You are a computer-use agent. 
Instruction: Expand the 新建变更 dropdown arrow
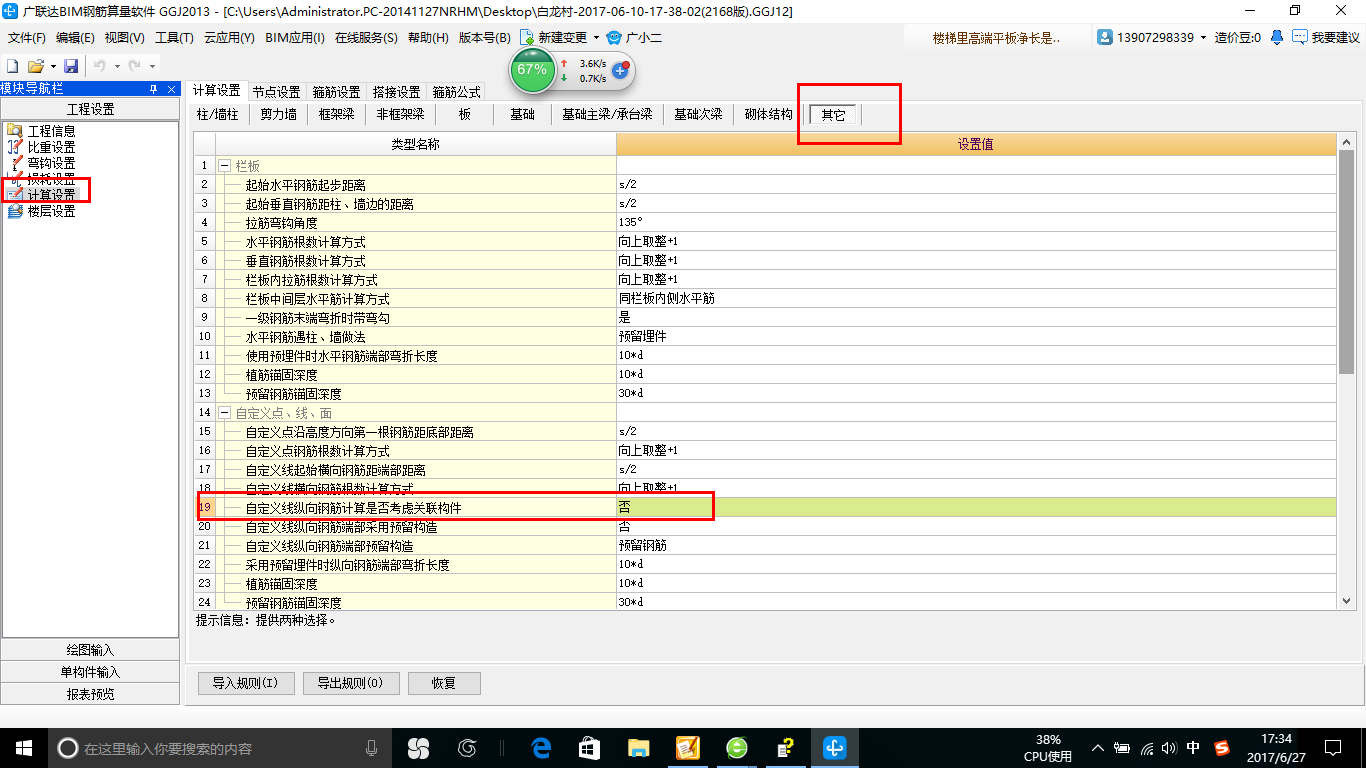[x=596, y=37]
